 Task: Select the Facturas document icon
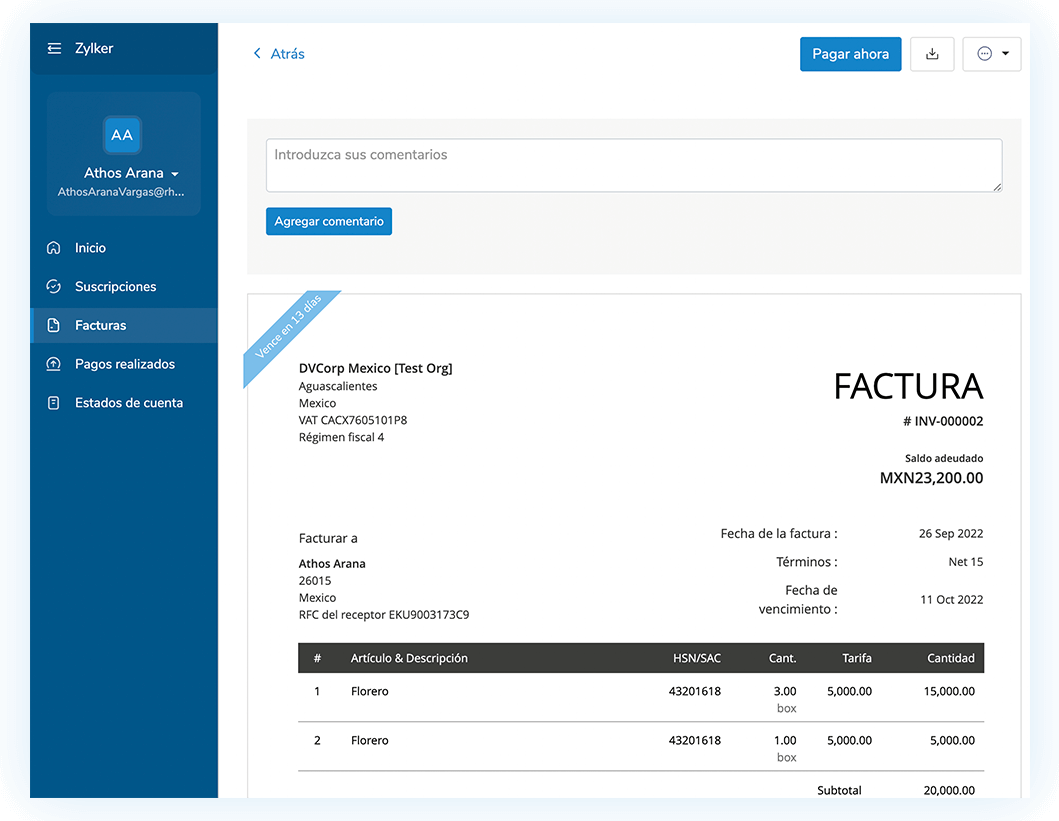click(x=54, y=325)
